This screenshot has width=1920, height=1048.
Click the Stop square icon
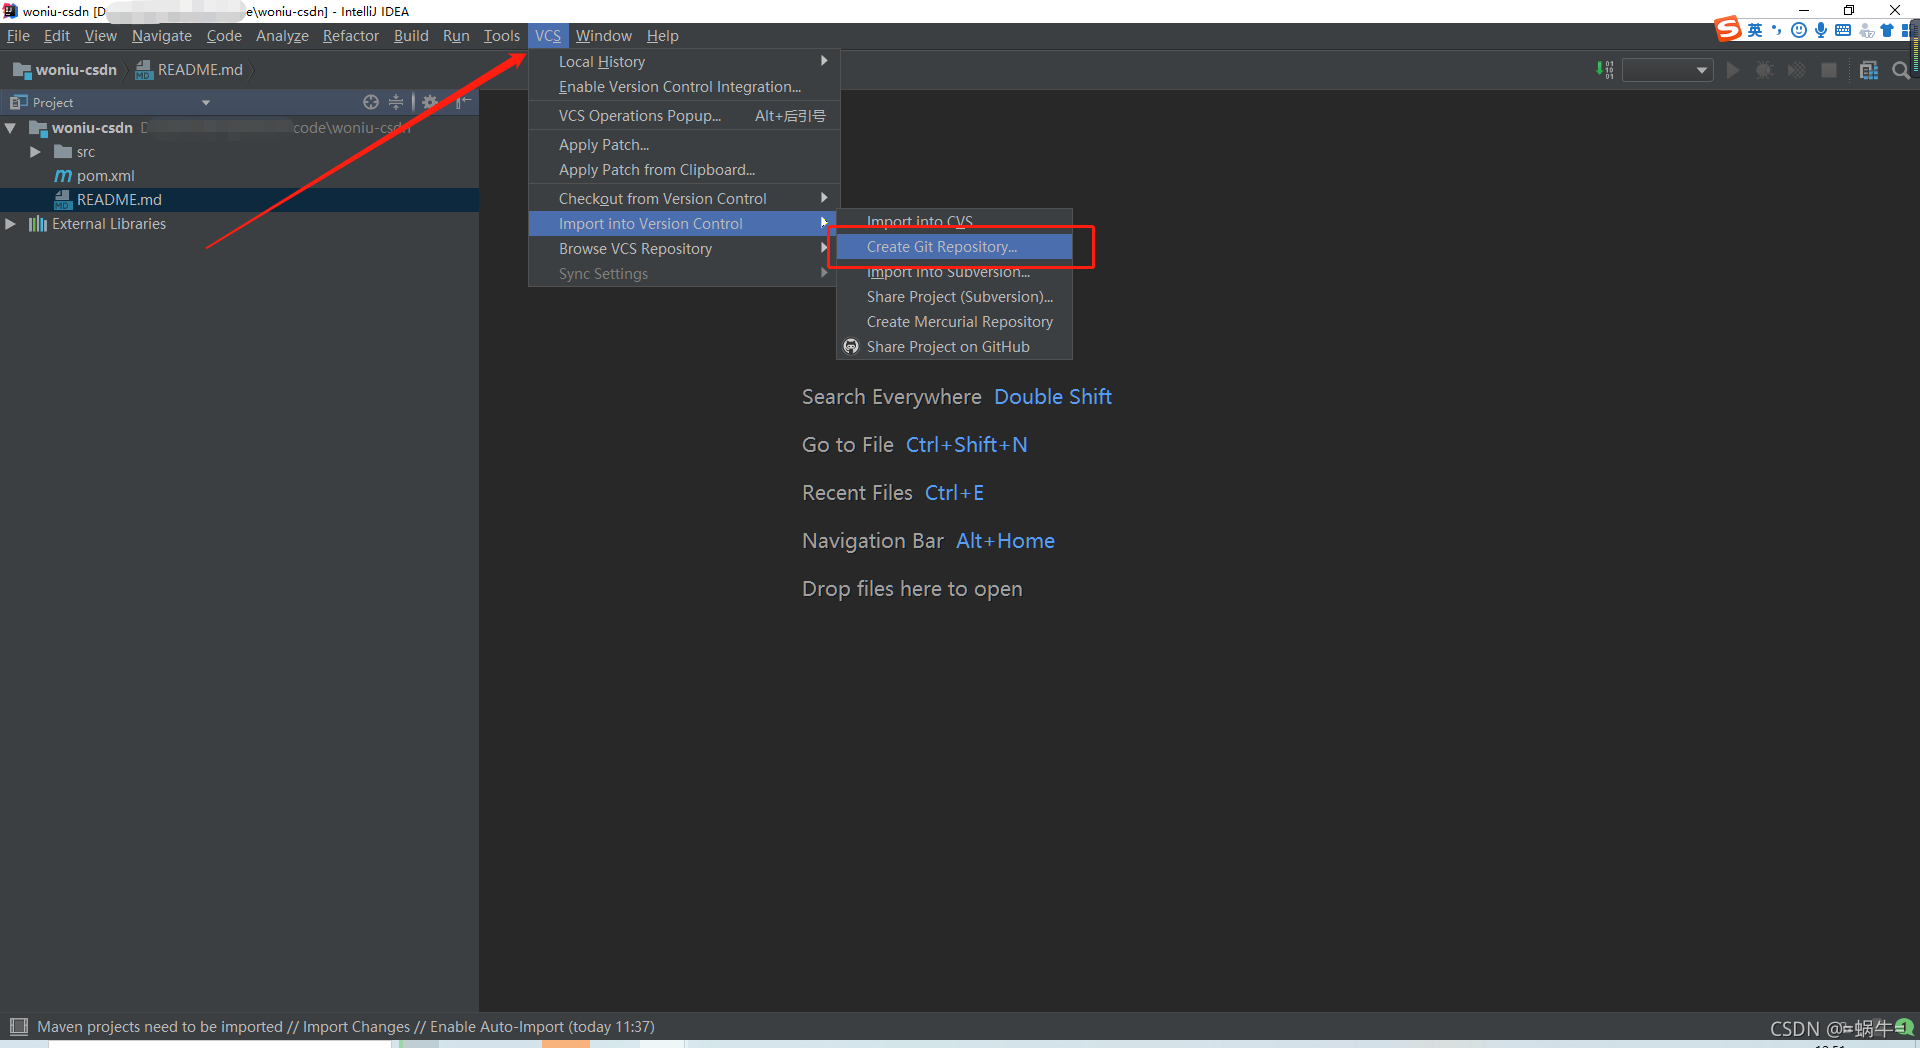(x=1829, y=70)
